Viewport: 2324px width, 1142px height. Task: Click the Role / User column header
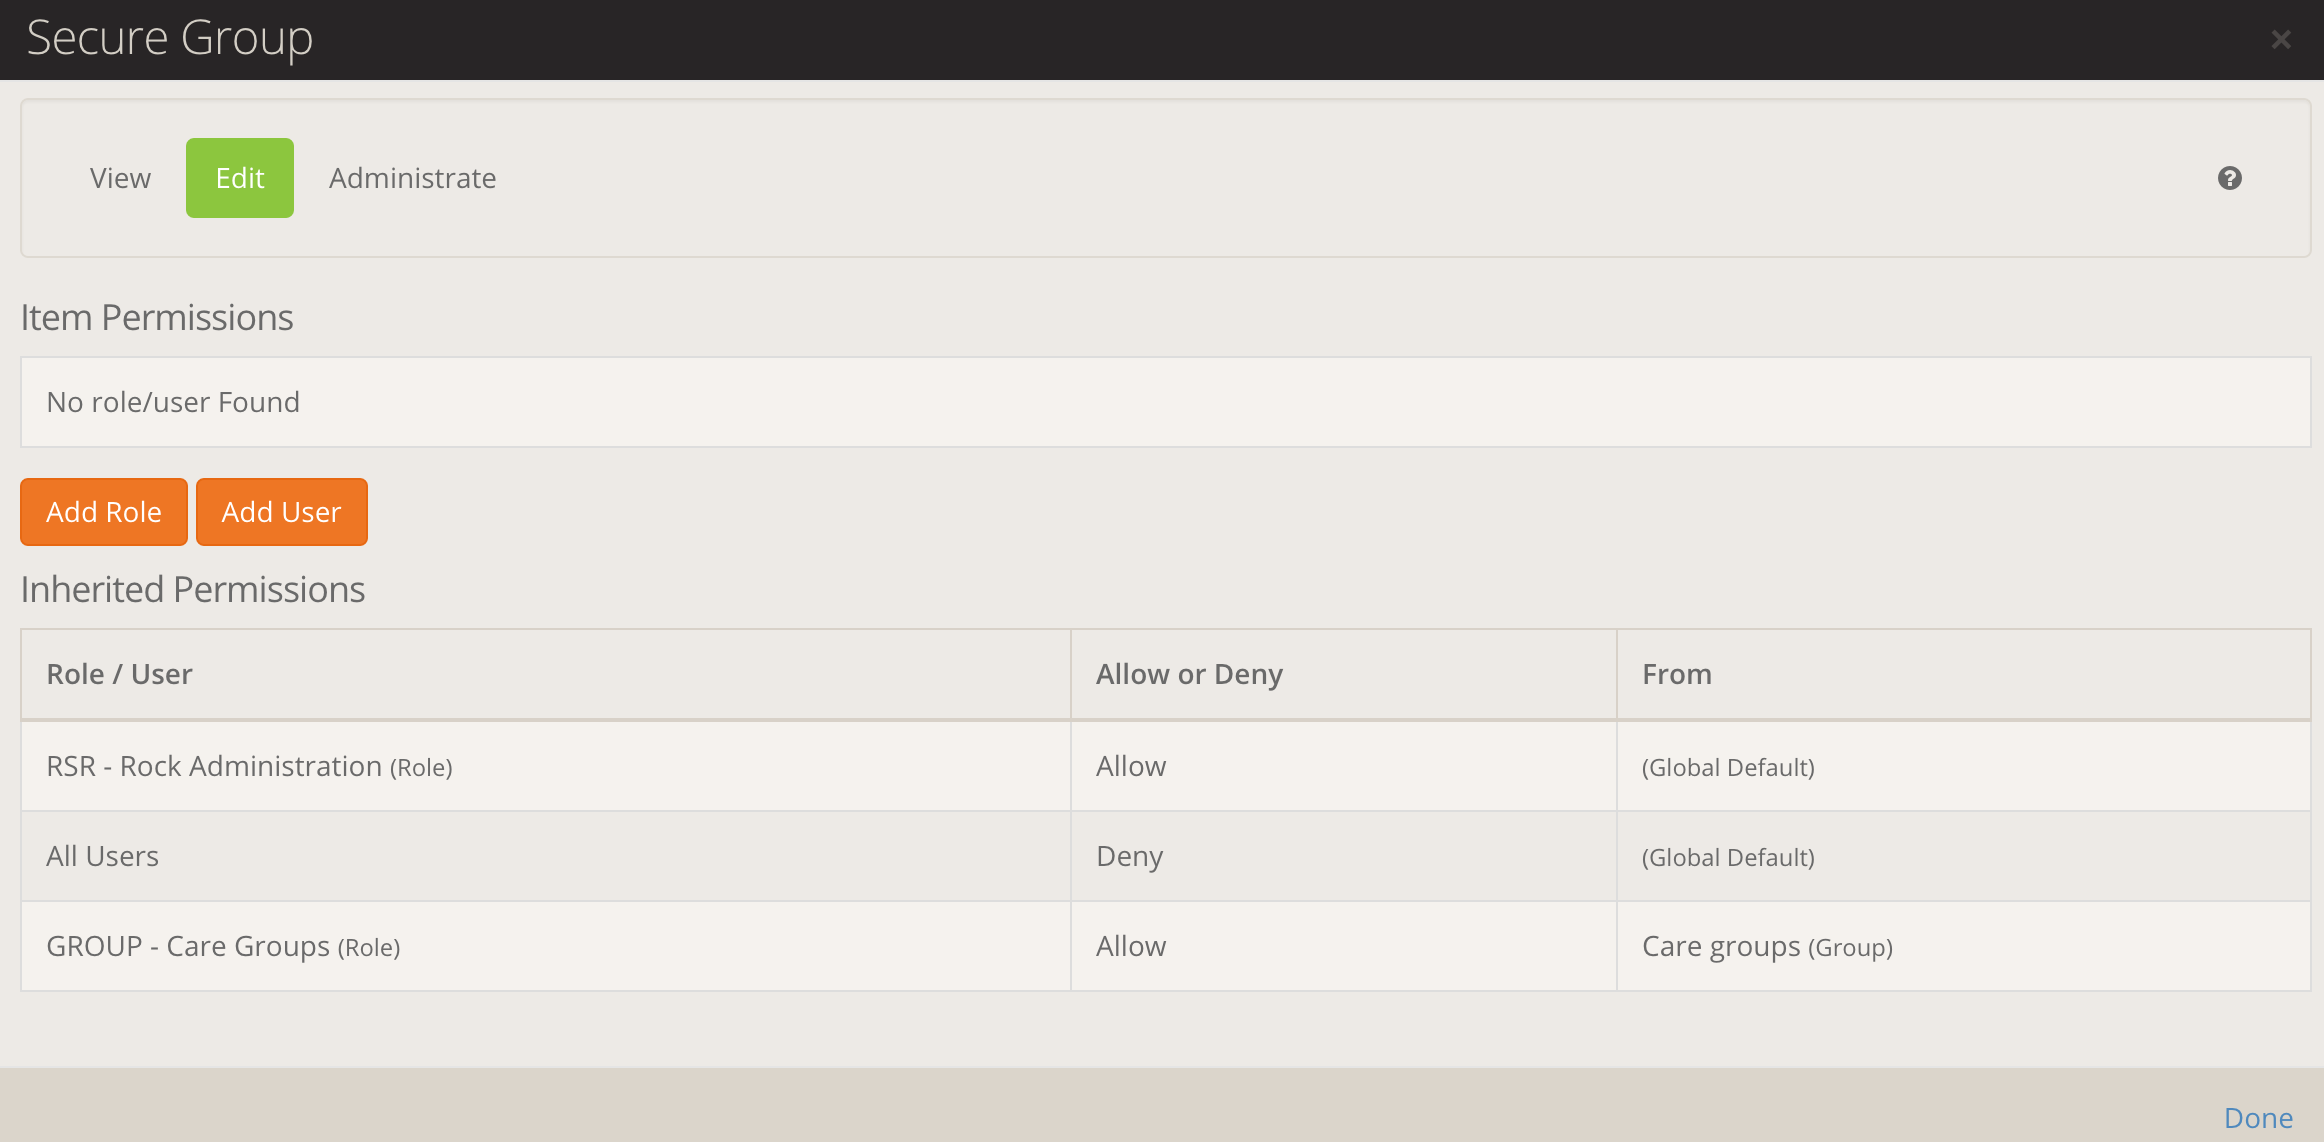pos(119,674)
